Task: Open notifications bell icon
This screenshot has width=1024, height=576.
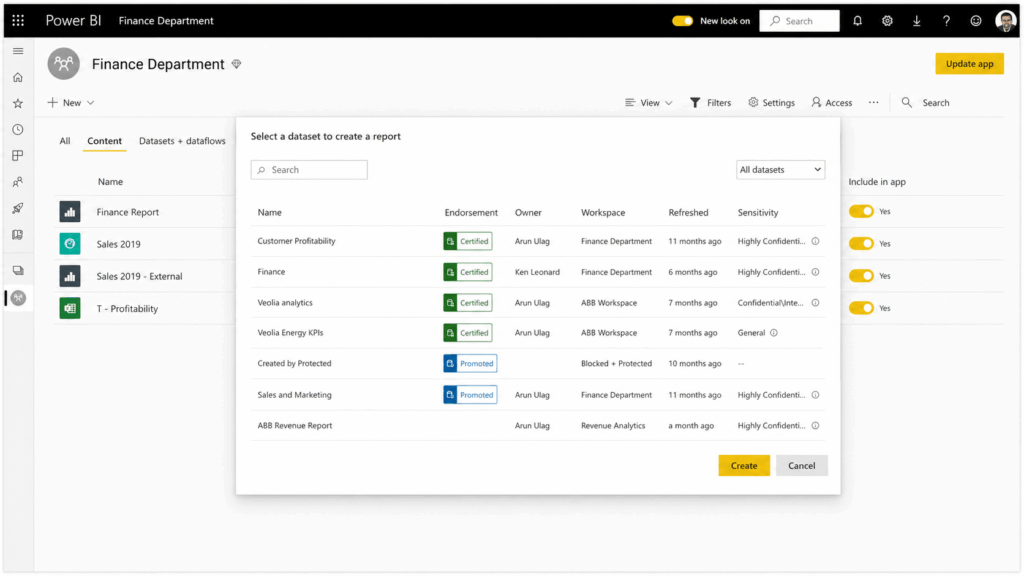Action: [x=857, y=21]
